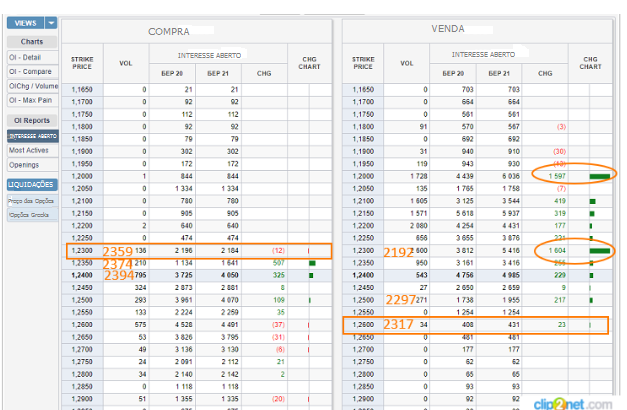
Task: Sort Venda table by CHG column header
Action: point(544,73)
